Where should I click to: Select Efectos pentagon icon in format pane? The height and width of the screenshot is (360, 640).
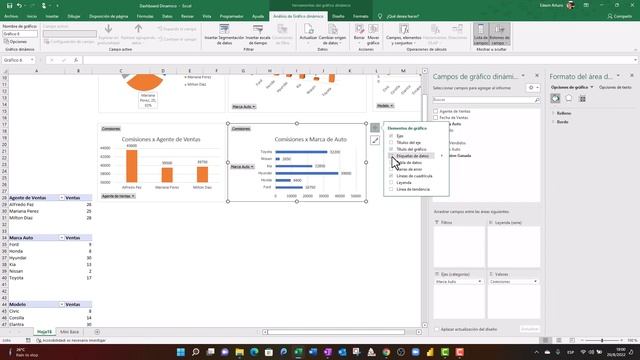(569, 98)
